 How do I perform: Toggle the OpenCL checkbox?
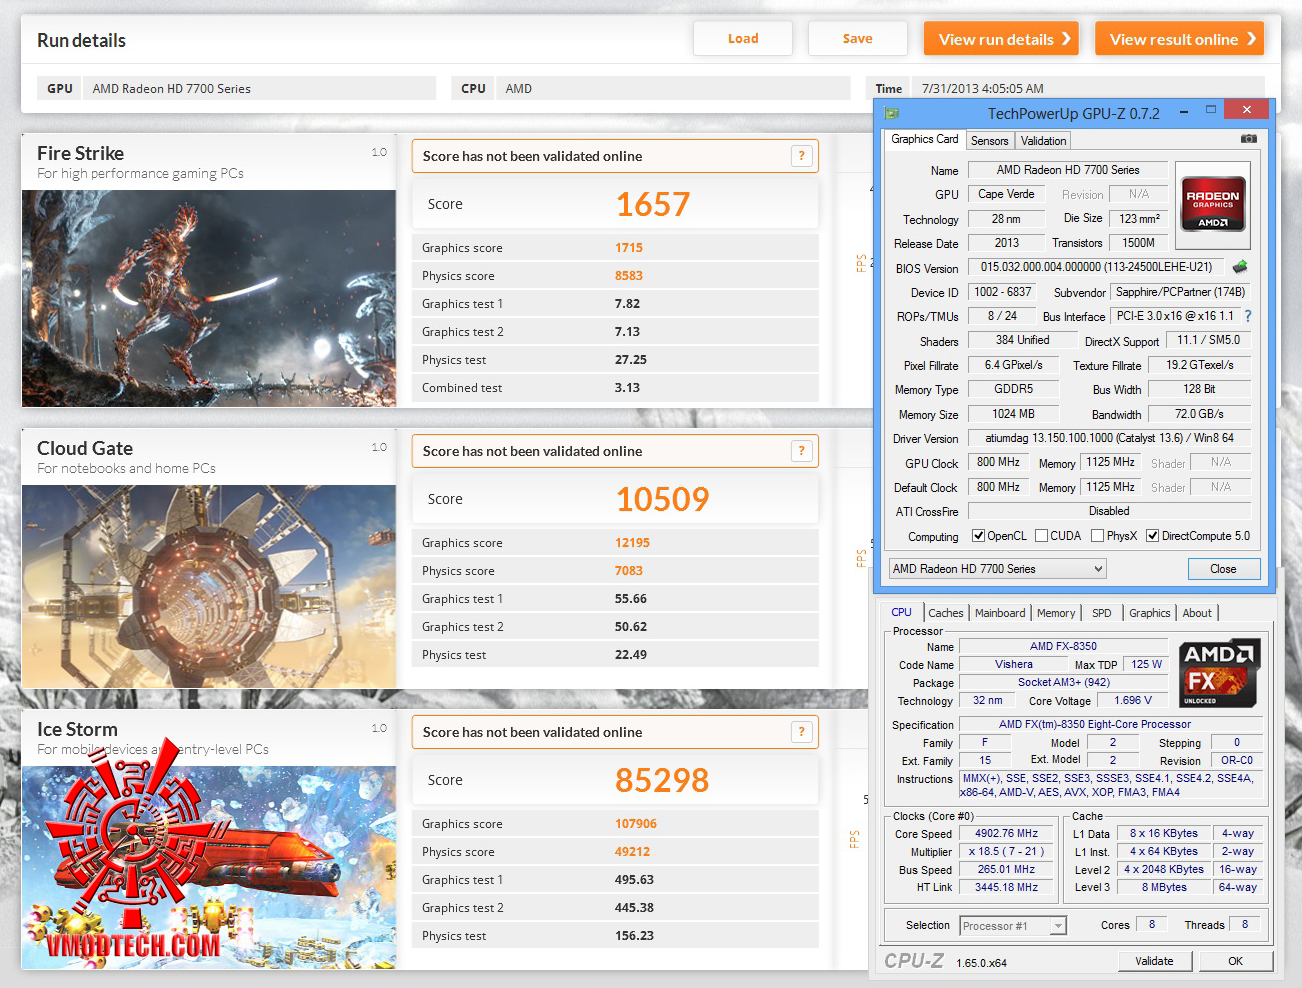tap(979, 536)
